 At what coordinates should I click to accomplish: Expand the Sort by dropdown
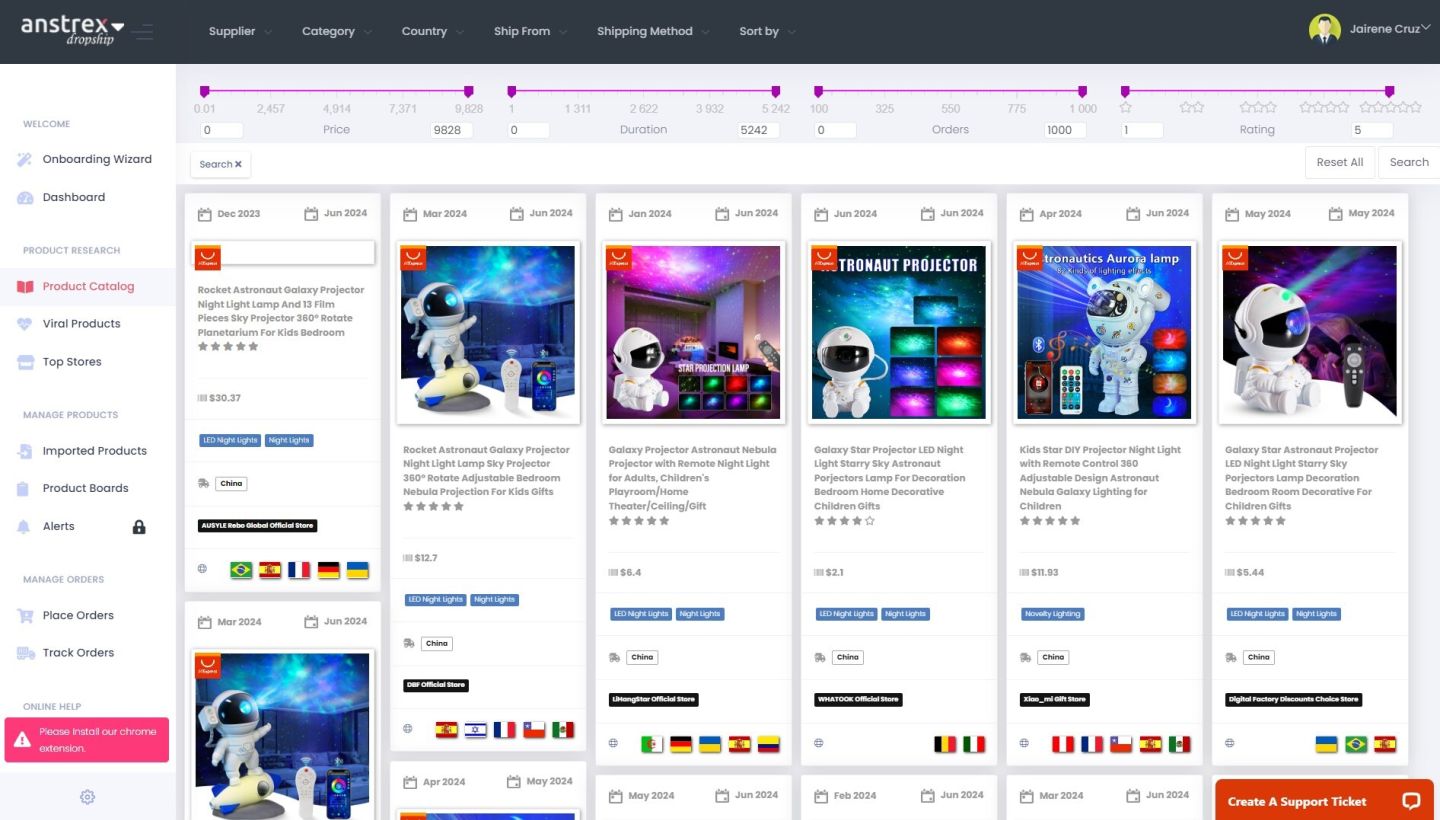(x=767, y=32)
